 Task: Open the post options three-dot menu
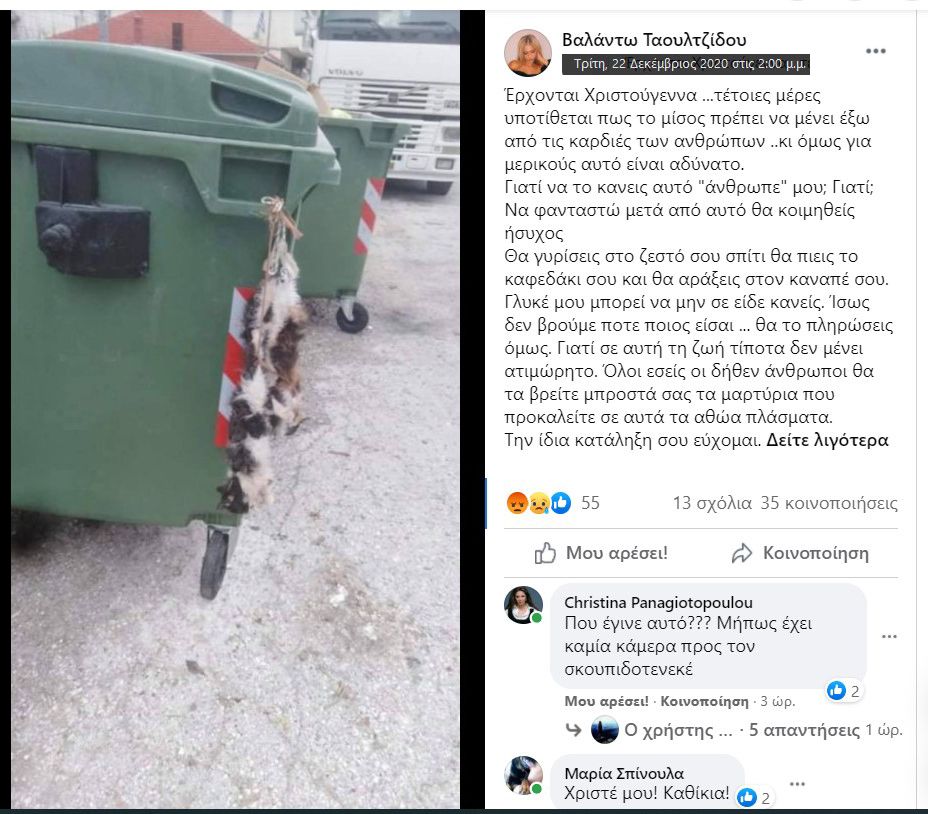pyautogui.click(x=875, y=51)
